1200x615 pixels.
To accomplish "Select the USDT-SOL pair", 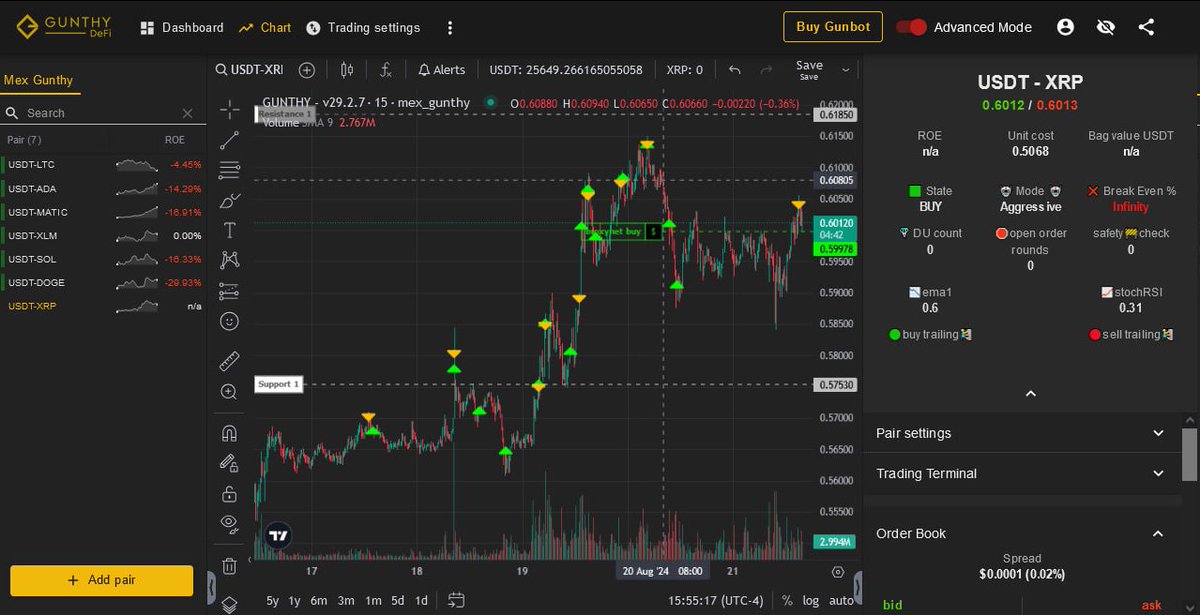I will (x=103, y=259).
